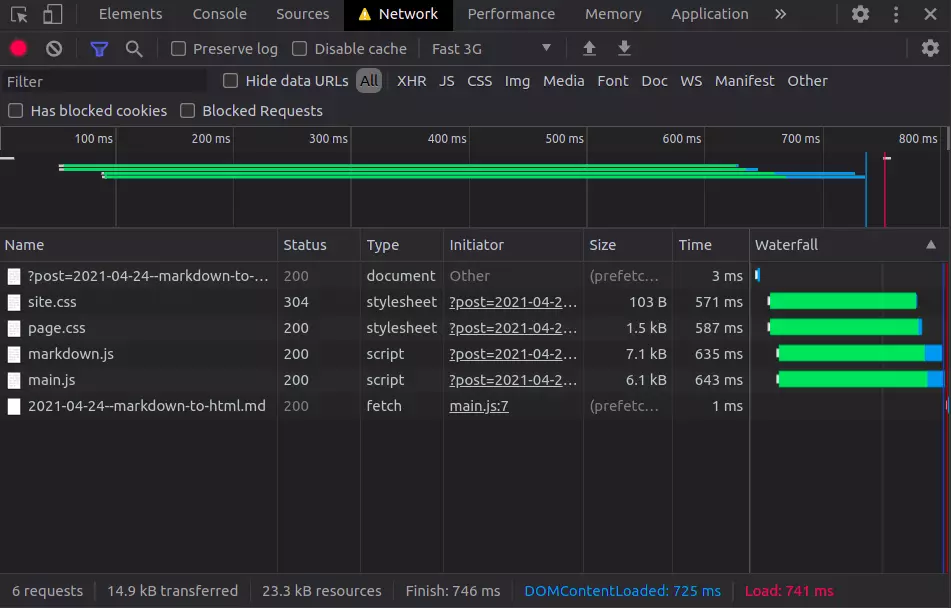
Task: Click the Filter text input field
Action: [x=100, y=81]
